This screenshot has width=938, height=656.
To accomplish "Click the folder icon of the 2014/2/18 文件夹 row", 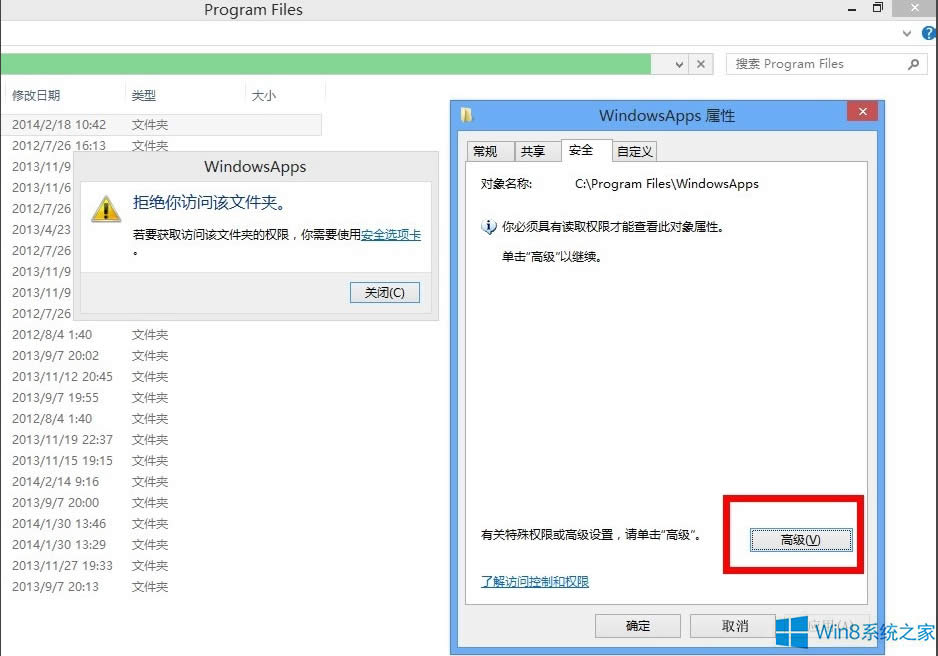I will click(x=148, y=124).
